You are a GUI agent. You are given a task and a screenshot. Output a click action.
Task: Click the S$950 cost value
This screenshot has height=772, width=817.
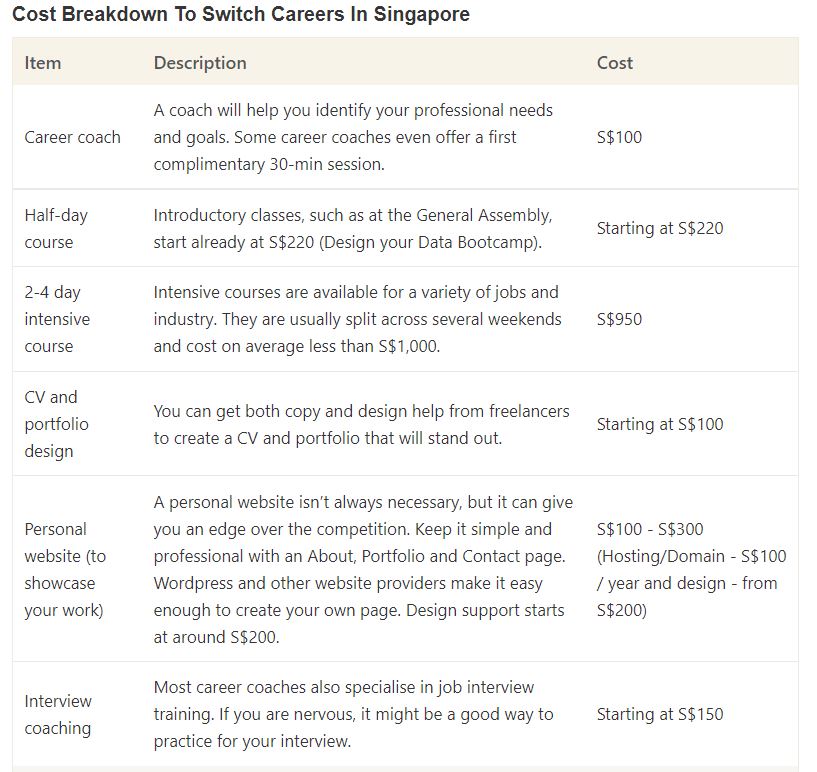click(x=619, y=319)
